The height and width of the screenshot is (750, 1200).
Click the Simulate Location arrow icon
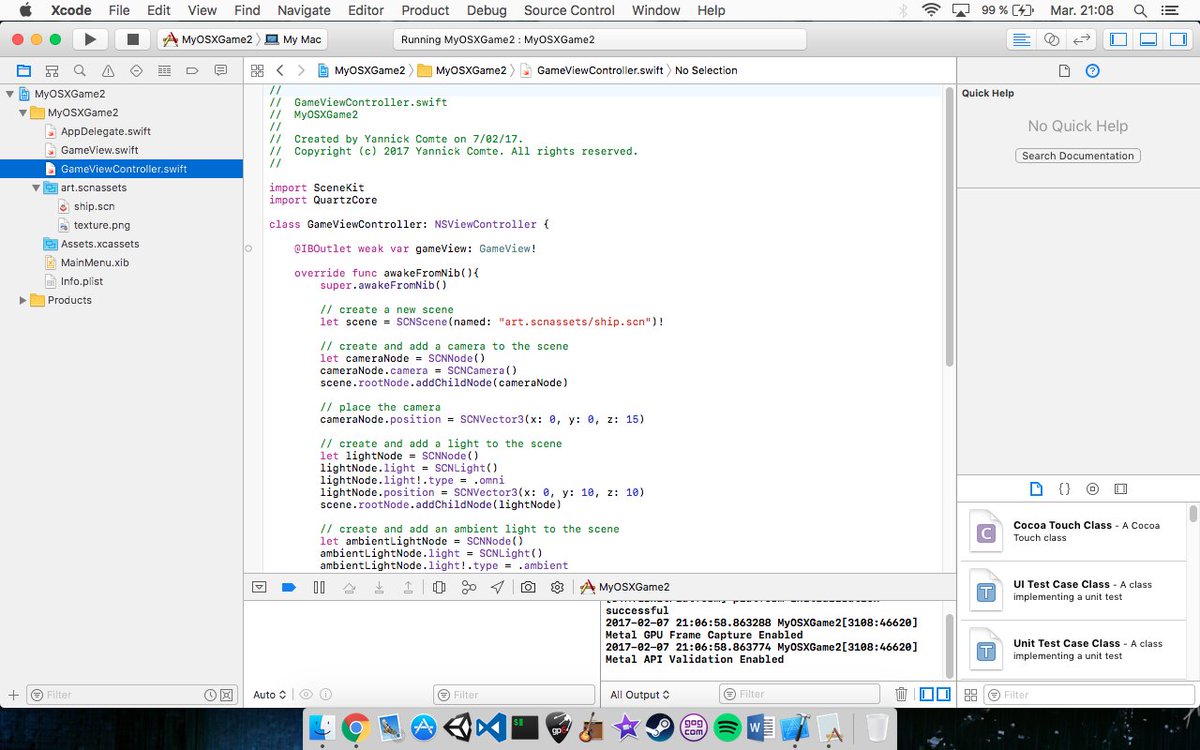pyautogui.click(x=497, y=587)
